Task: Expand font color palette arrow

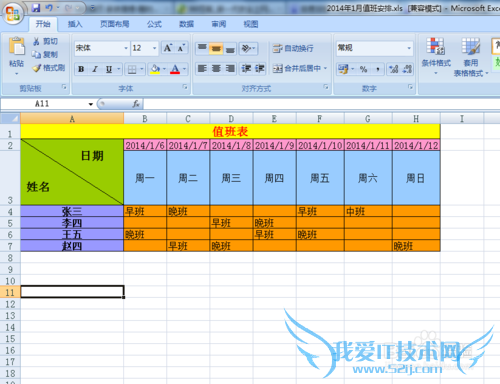Action: click(184, 69)
